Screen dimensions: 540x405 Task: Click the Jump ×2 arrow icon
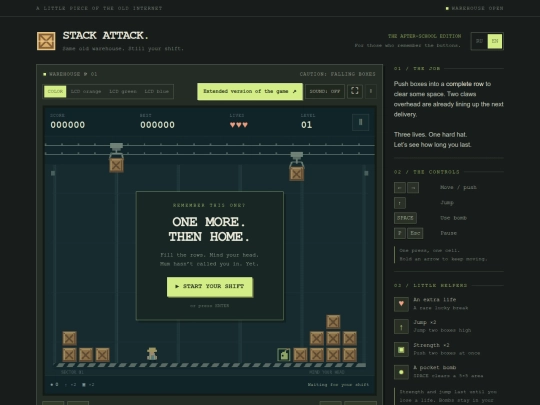(401, 327)
